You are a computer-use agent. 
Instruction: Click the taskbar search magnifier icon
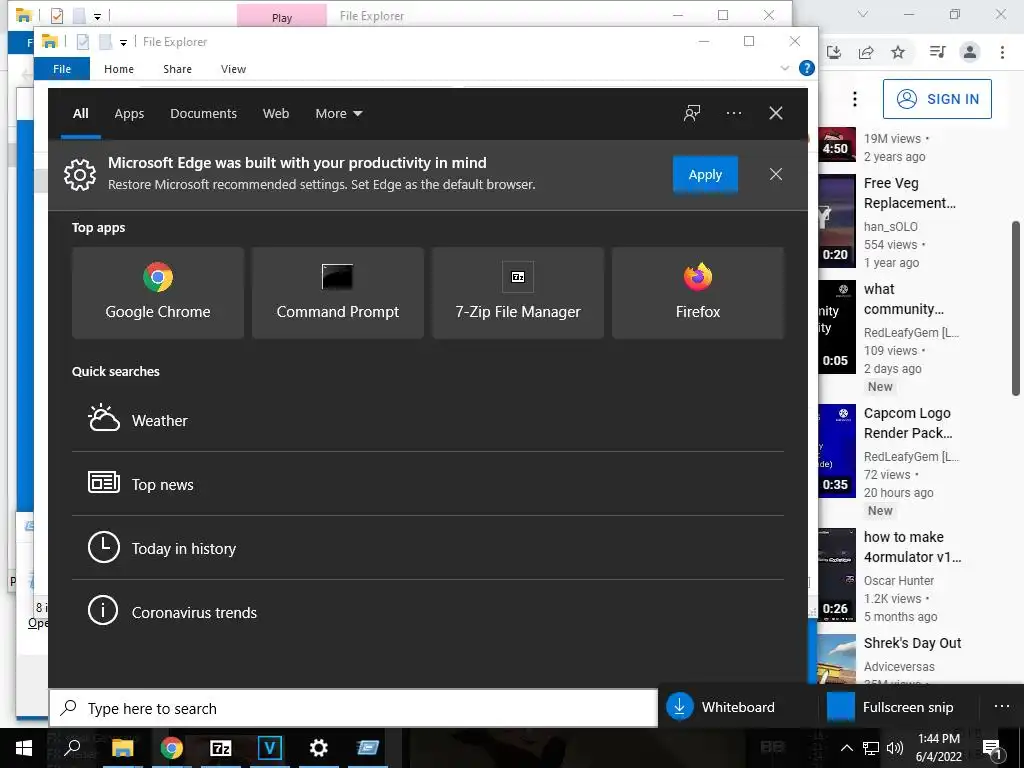(x=72, y=748)
